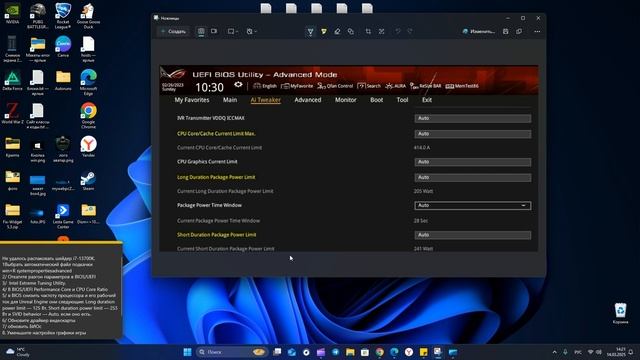Screen dimensions: 640x360
Task: Open Chrome from the taskbar
Action: coord(380,352)
